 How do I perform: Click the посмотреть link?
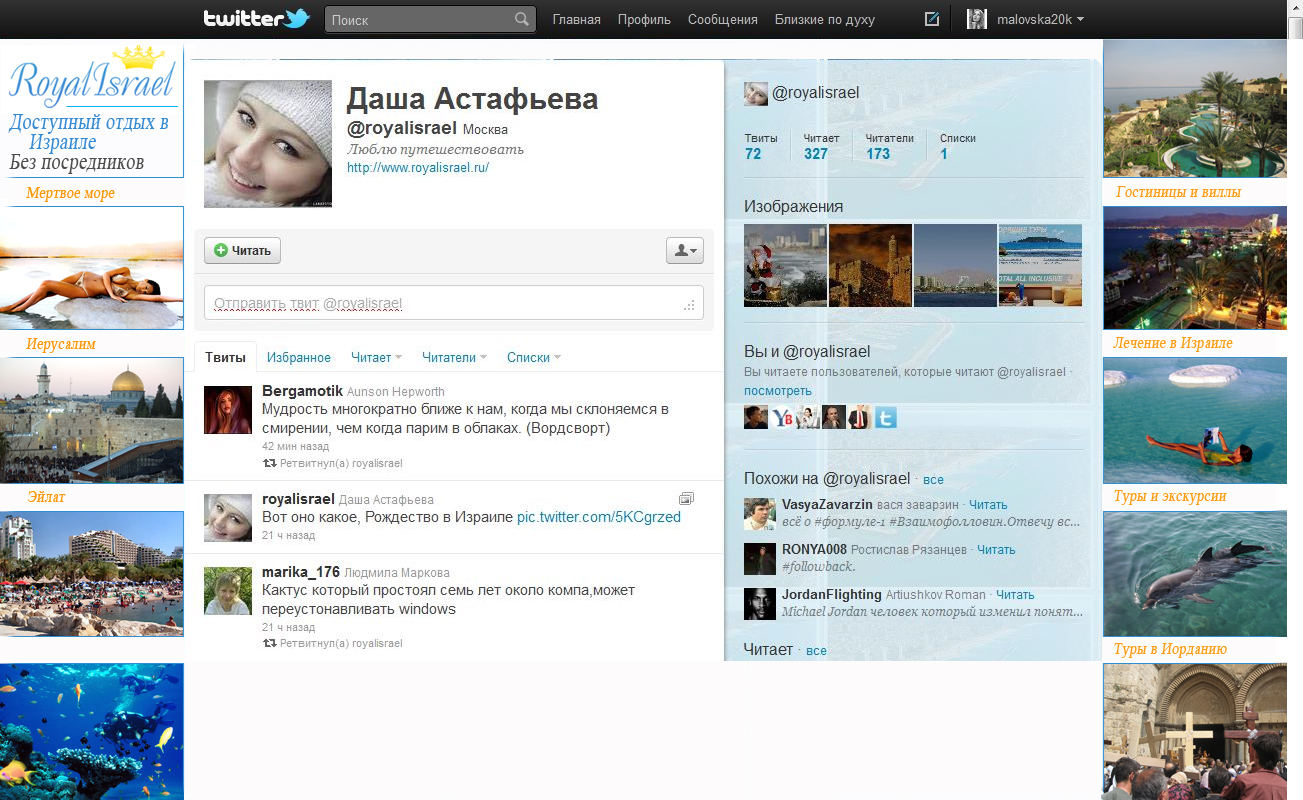tap(778, 390)
